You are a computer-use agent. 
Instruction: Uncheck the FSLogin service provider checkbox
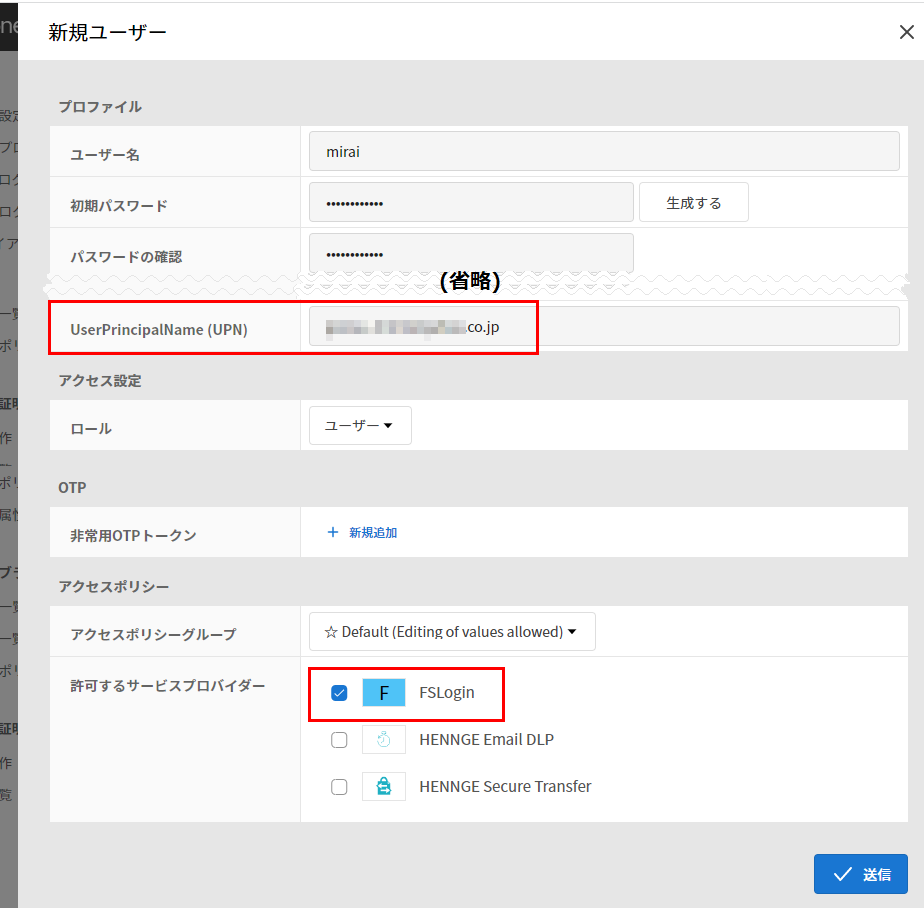click(x=339, y=693)
